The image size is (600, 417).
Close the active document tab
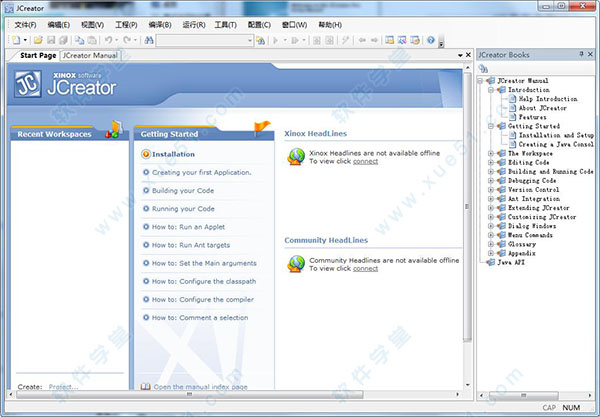pos(468,55)
